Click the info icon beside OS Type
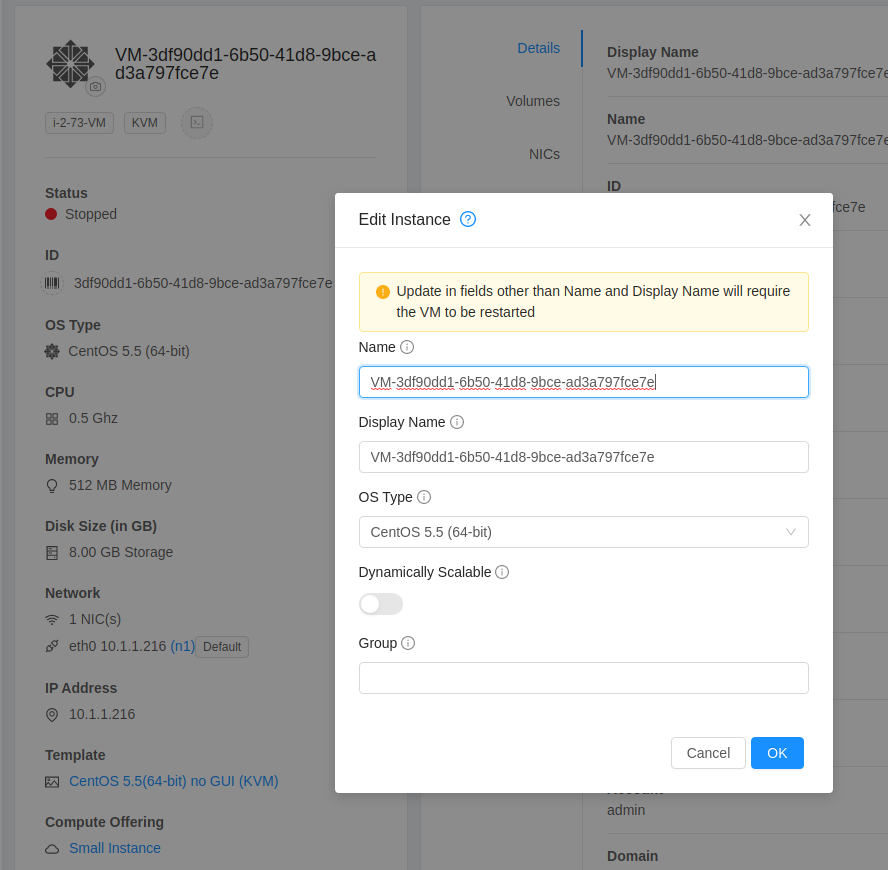This screenshot has height=870, width=888. click(x=423, y=497)
